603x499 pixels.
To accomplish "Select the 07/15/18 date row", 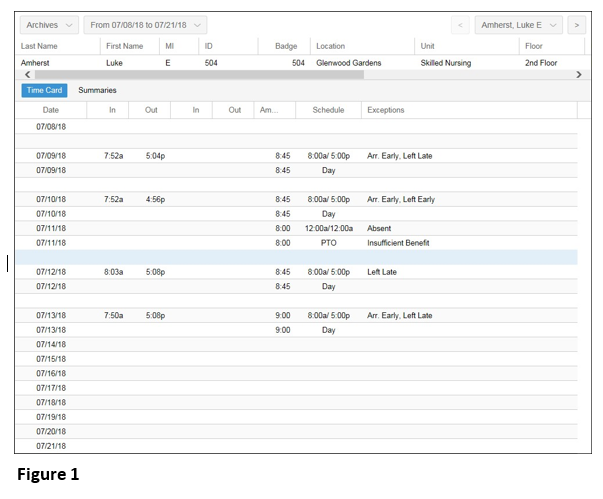I will tap(297, 359).
